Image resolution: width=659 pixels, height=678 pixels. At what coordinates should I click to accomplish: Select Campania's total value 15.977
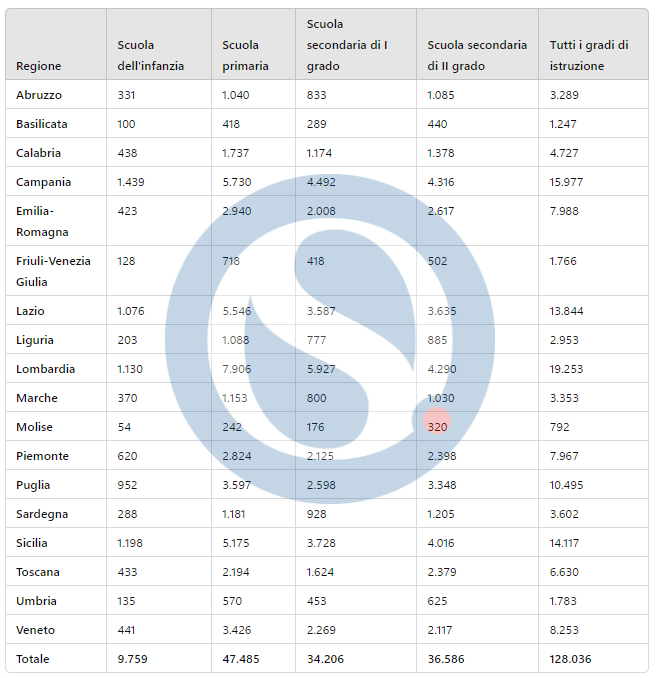point(566,182)
